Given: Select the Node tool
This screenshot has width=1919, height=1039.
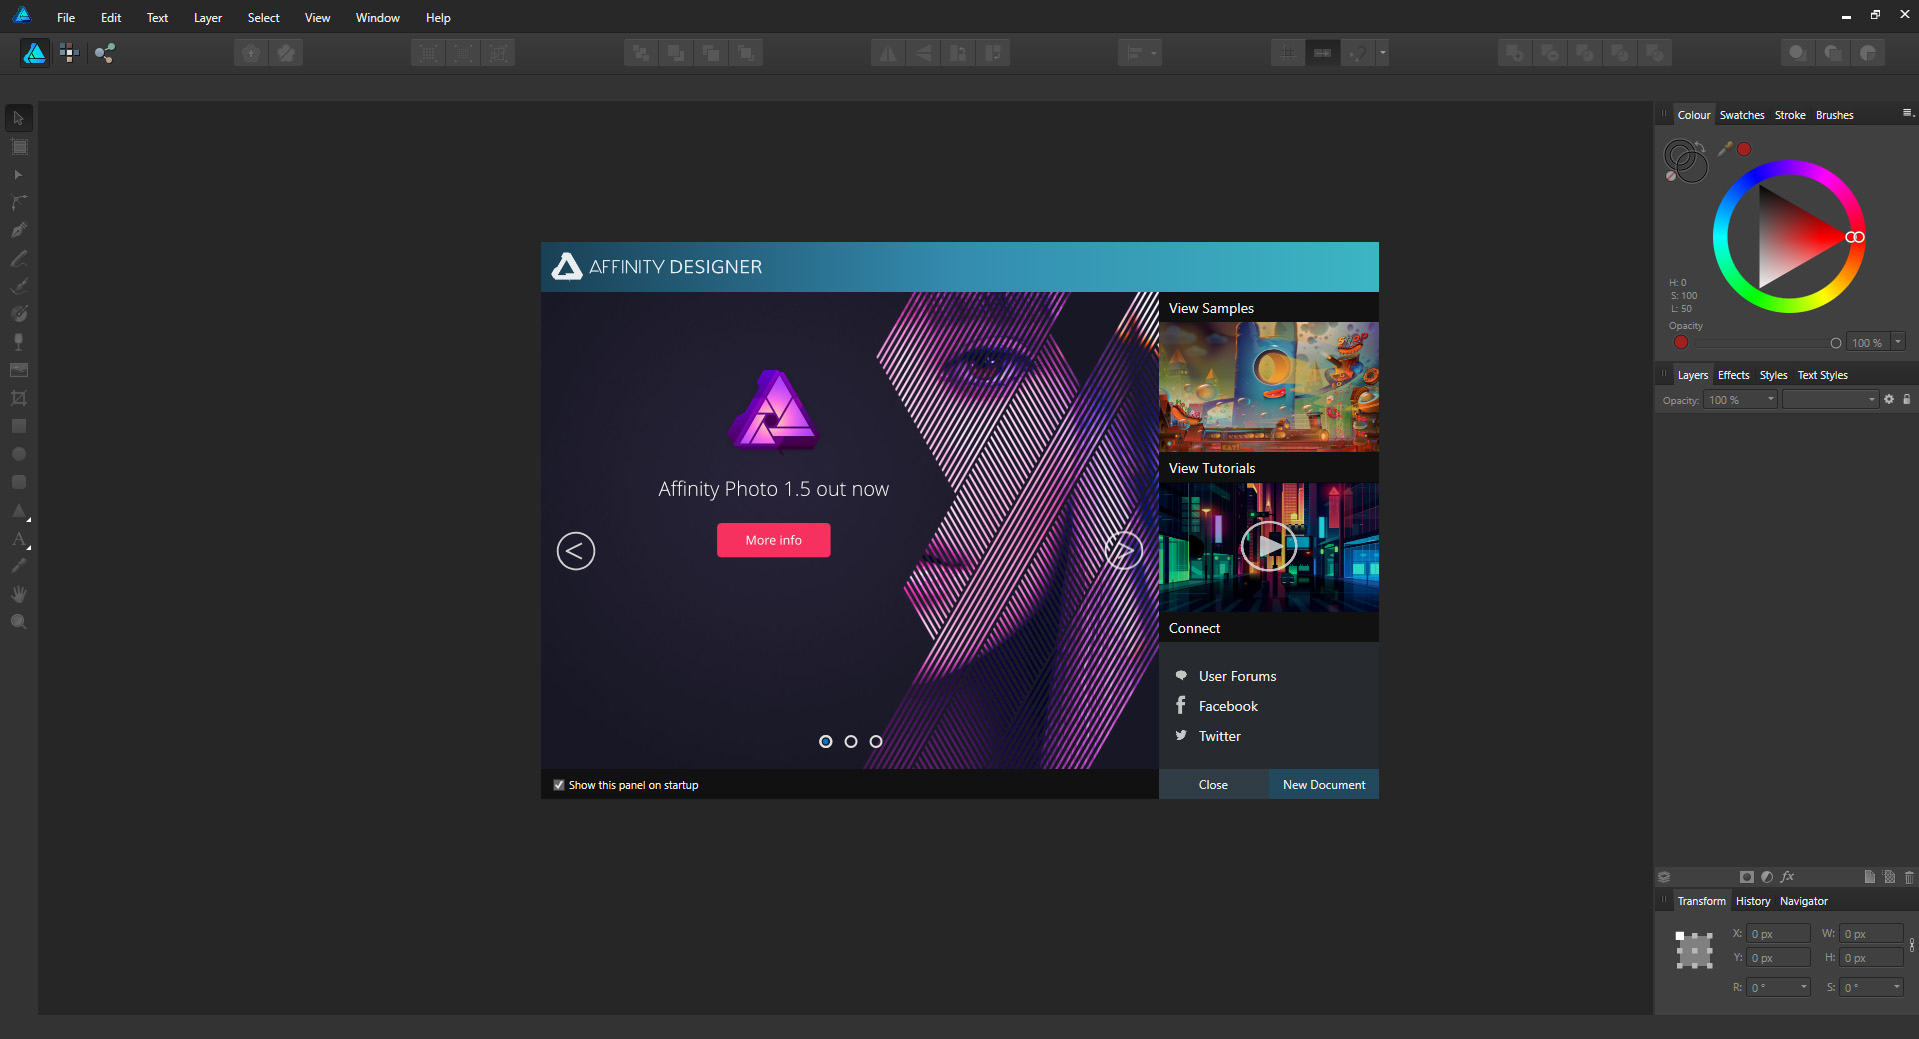Looking at the screenshot, I should pos(18,175).
